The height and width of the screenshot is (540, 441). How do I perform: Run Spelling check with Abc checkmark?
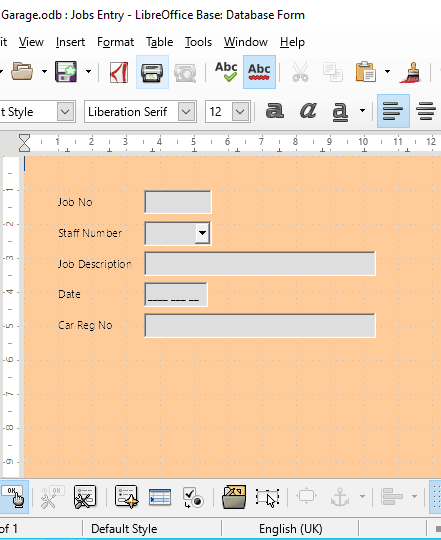226,72
